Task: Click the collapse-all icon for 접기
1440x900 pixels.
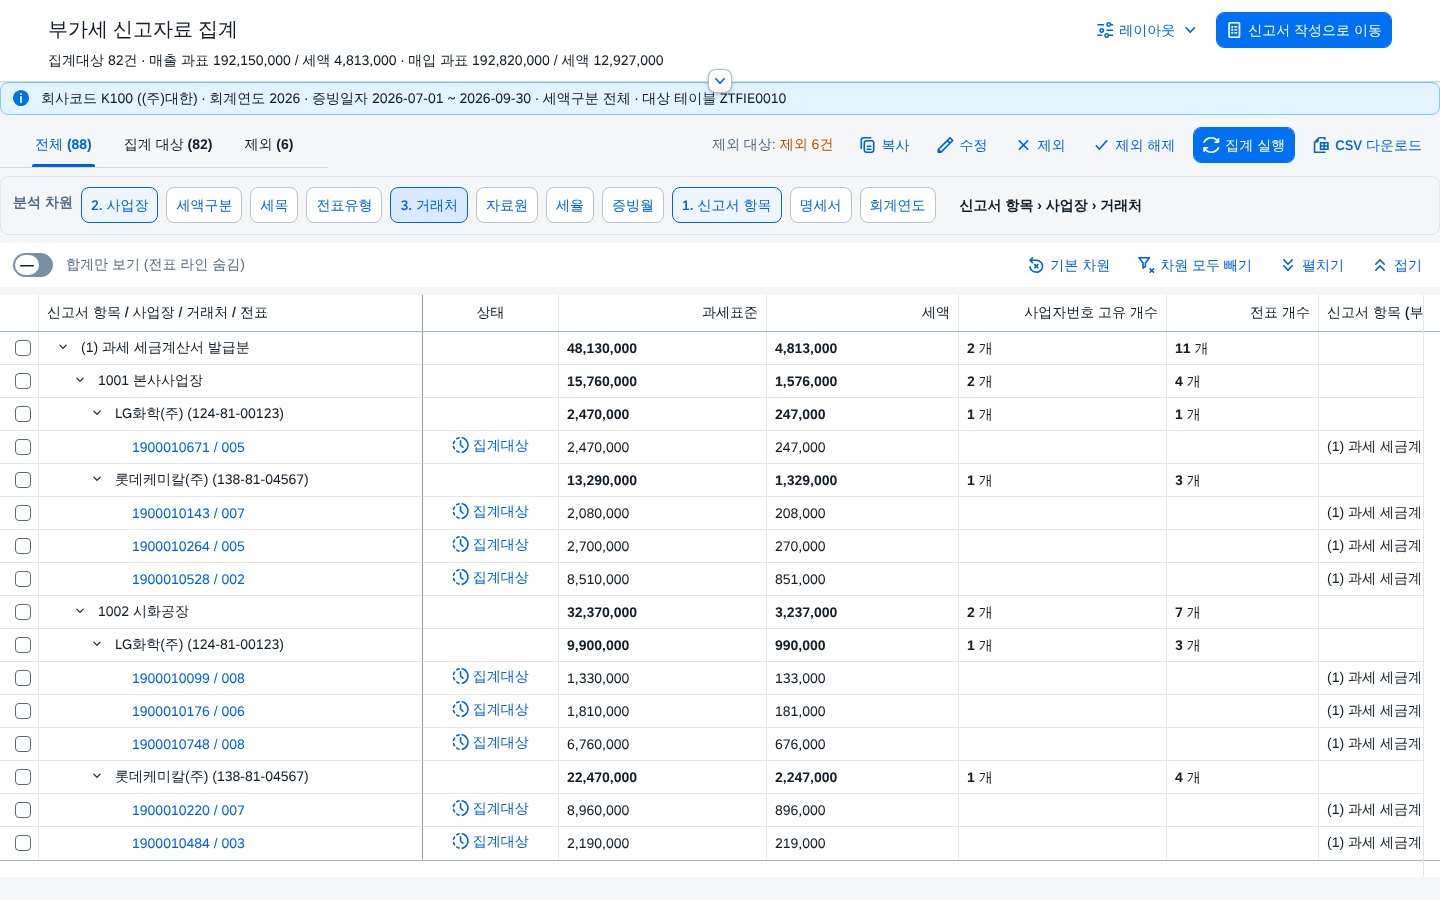Action: pyautogui.click(x=1380, y=265)
